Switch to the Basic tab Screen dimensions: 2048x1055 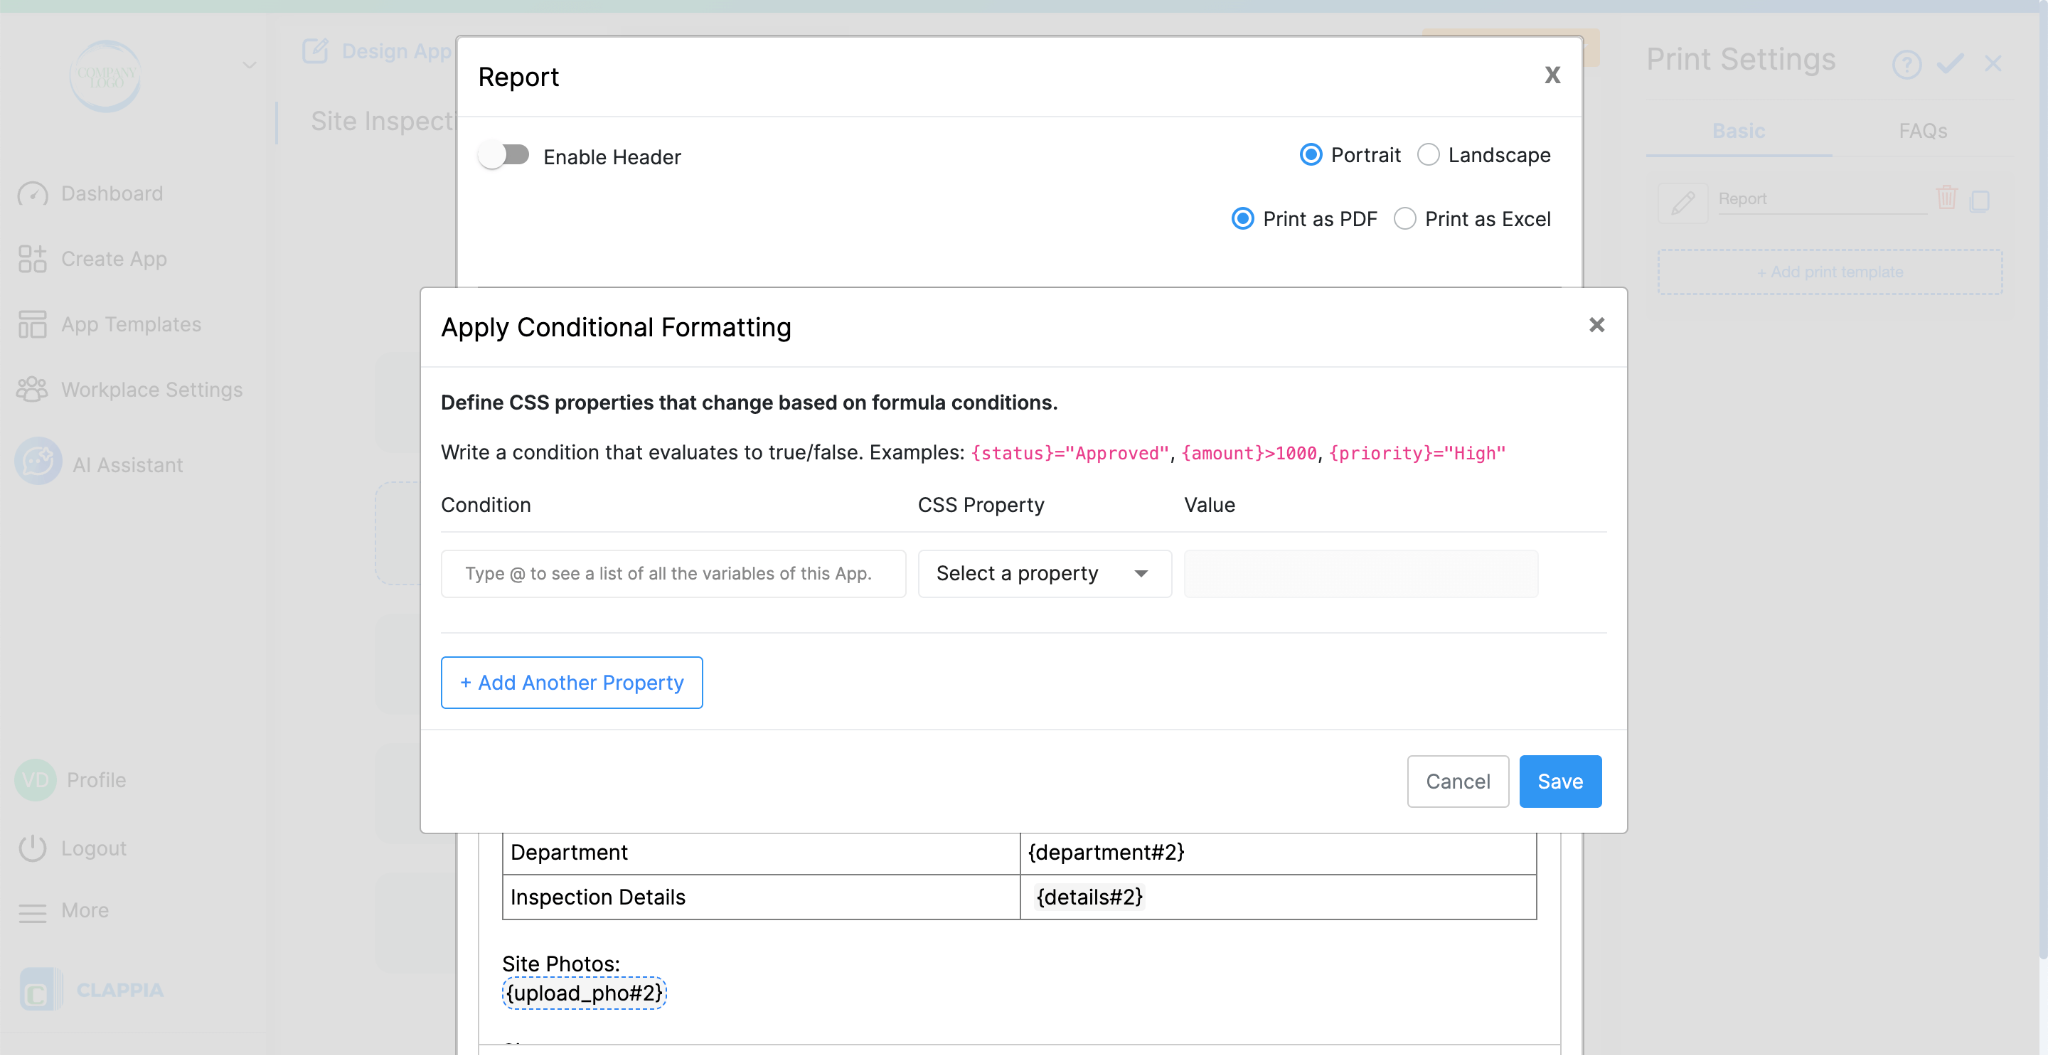click(1739, 131)
